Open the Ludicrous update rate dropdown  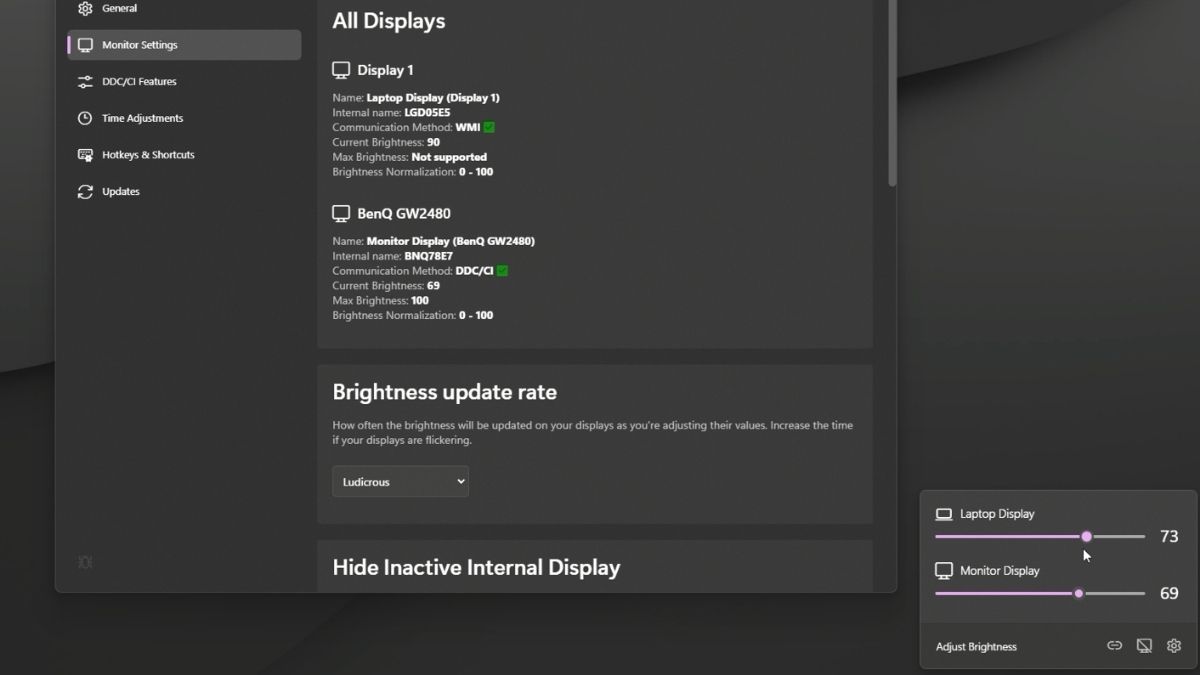coord(400,481)
